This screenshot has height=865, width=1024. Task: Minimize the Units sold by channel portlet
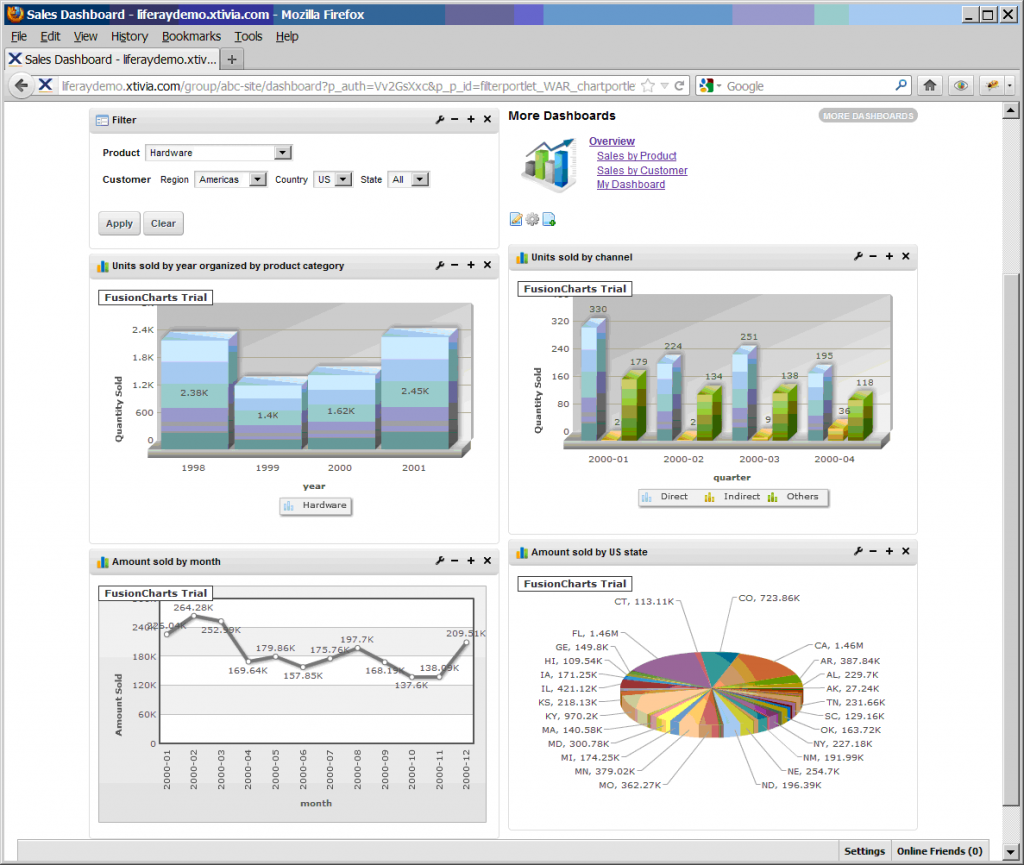tap(874, 257)
